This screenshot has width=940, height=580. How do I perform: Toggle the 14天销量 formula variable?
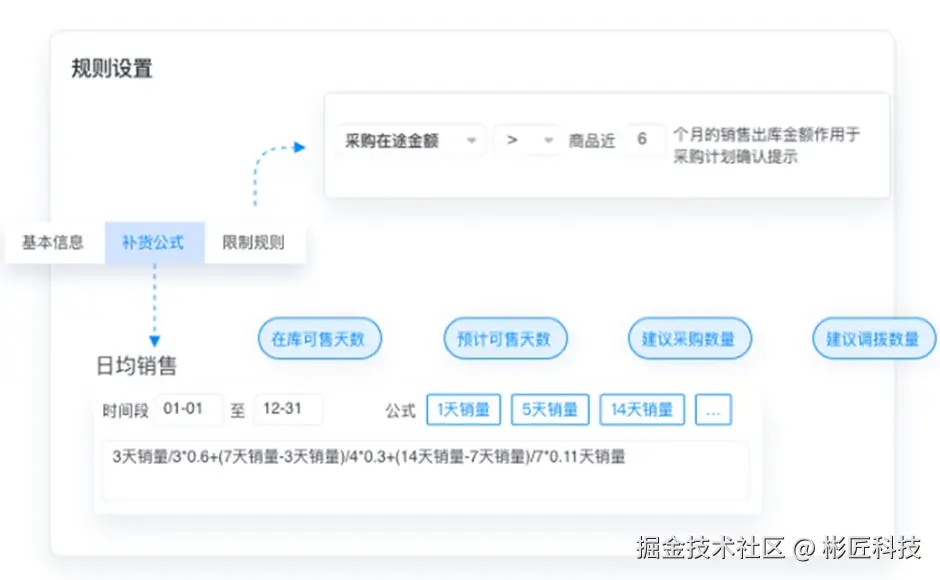(x=641, y=409)
